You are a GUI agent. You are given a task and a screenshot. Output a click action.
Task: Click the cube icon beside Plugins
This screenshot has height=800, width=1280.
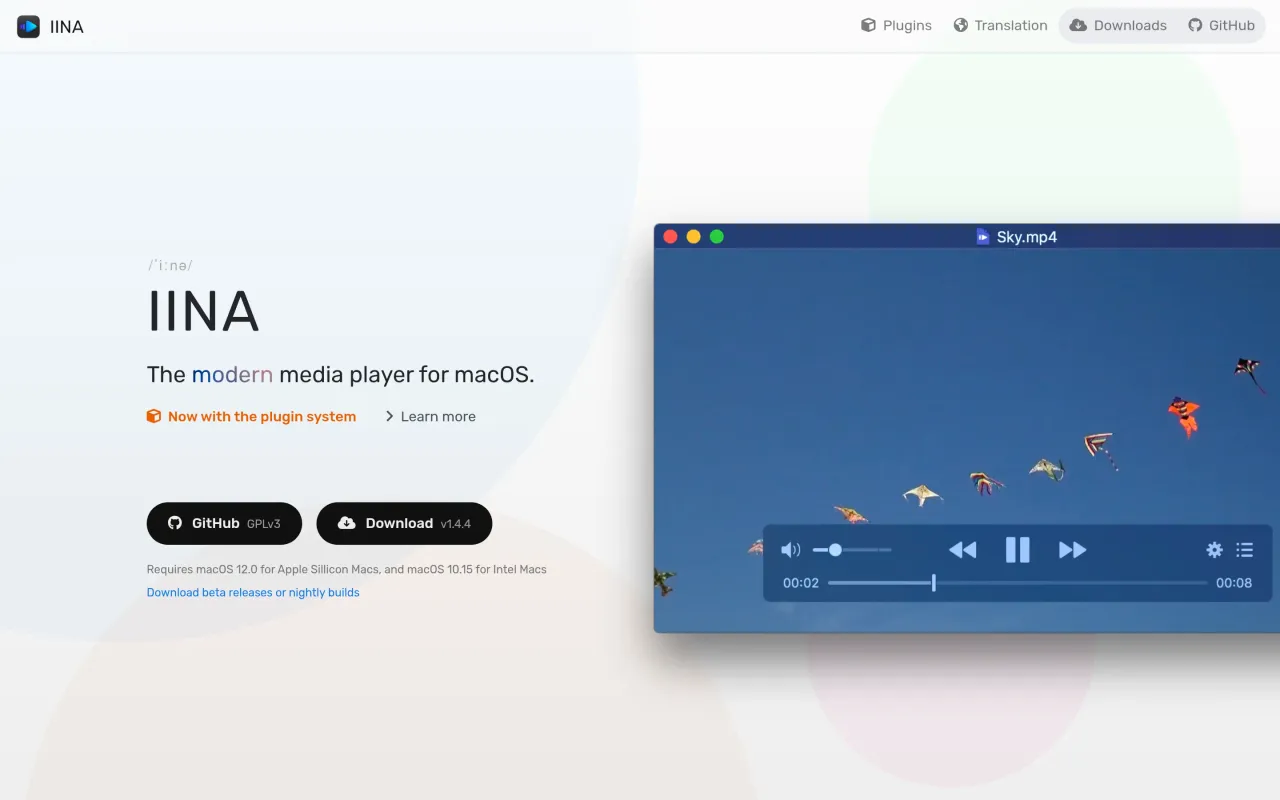(868, 25)
